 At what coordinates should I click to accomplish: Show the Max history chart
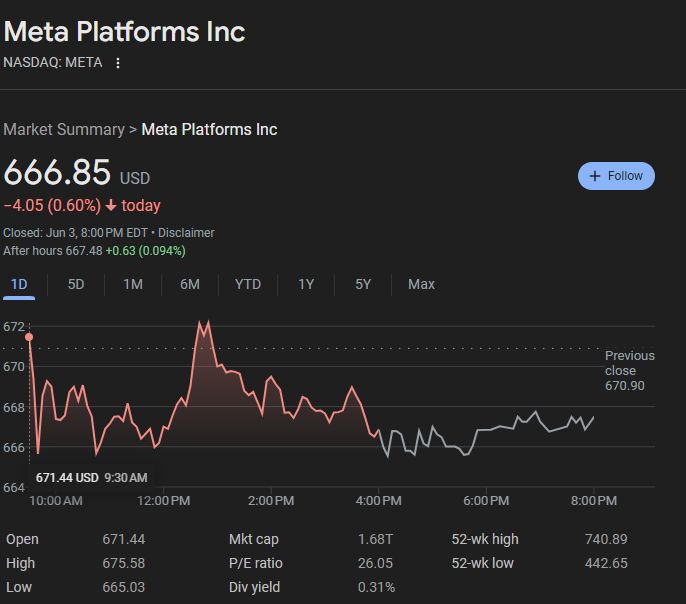421,284
